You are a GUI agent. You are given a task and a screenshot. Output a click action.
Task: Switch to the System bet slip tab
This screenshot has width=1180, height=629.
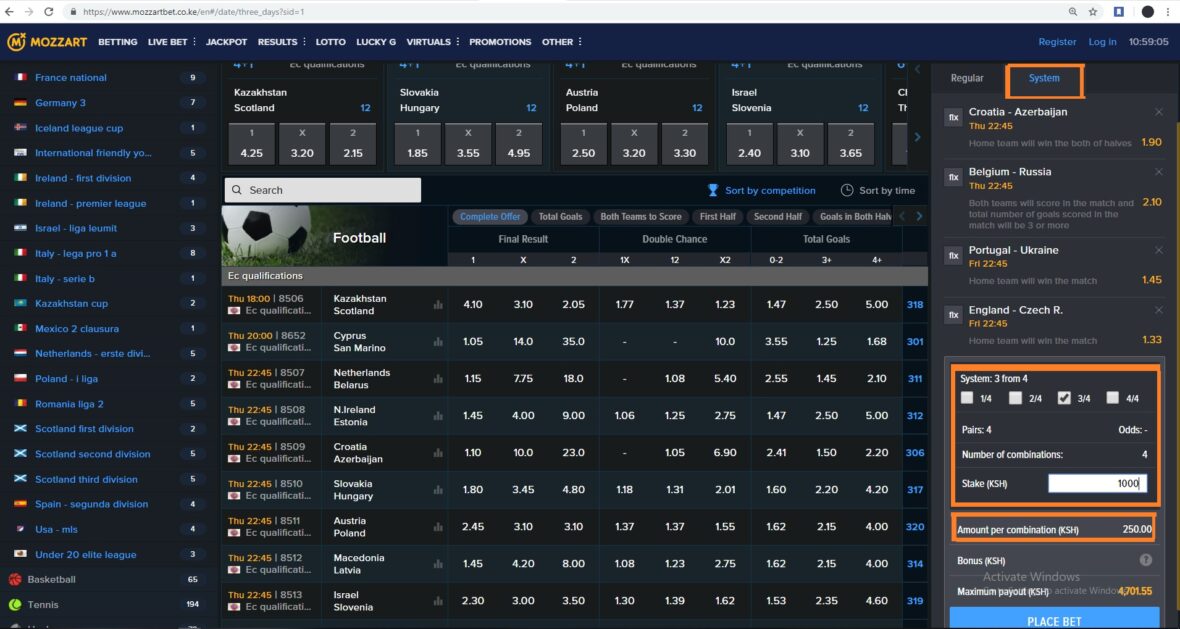click(1044, 78)
